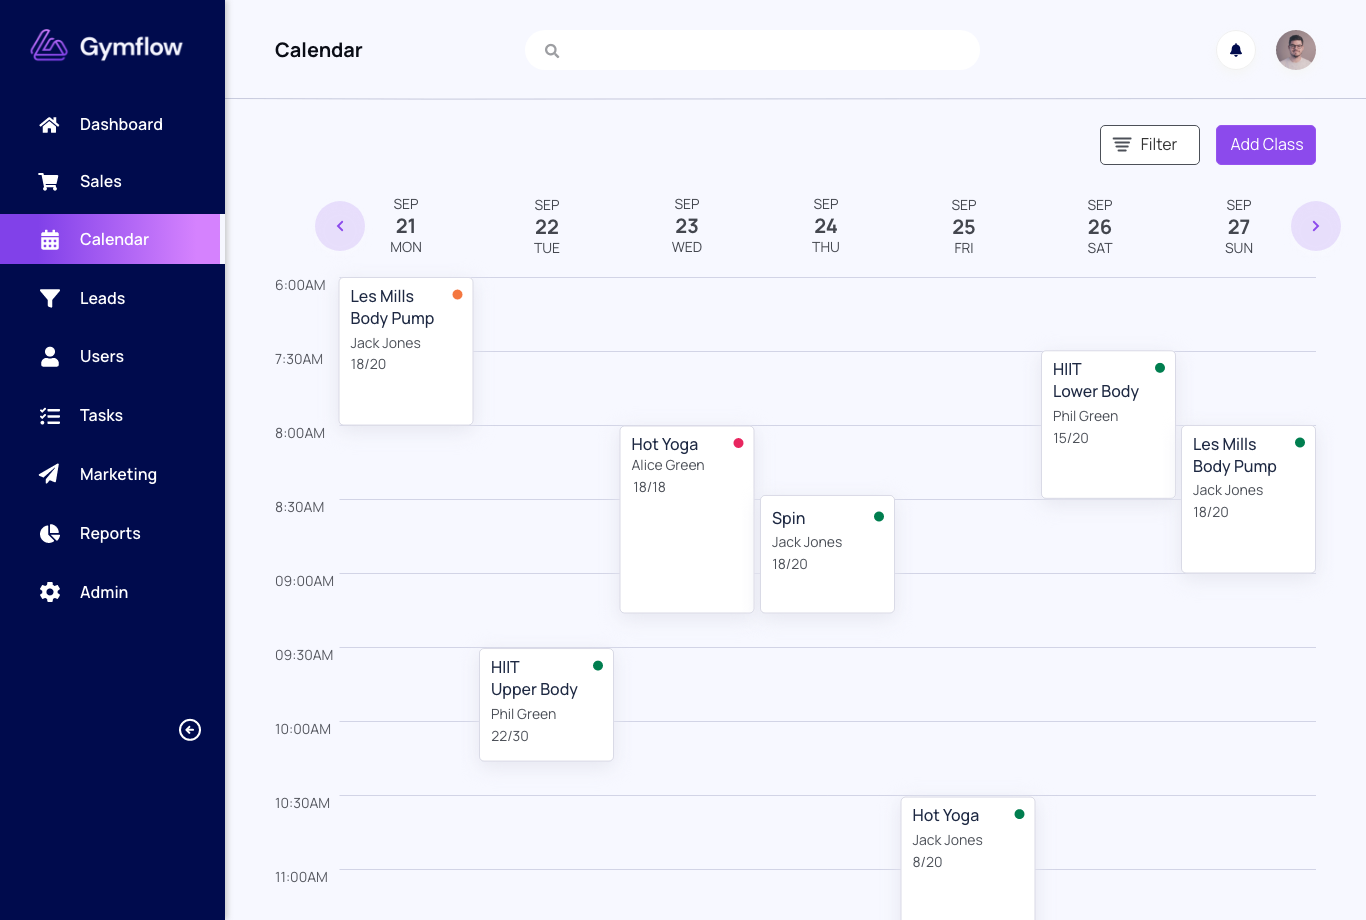The height and width of the screenshot is (920, 1366).
Task: Click the Gymflow logo icon
Action: [x=48, y=46]
